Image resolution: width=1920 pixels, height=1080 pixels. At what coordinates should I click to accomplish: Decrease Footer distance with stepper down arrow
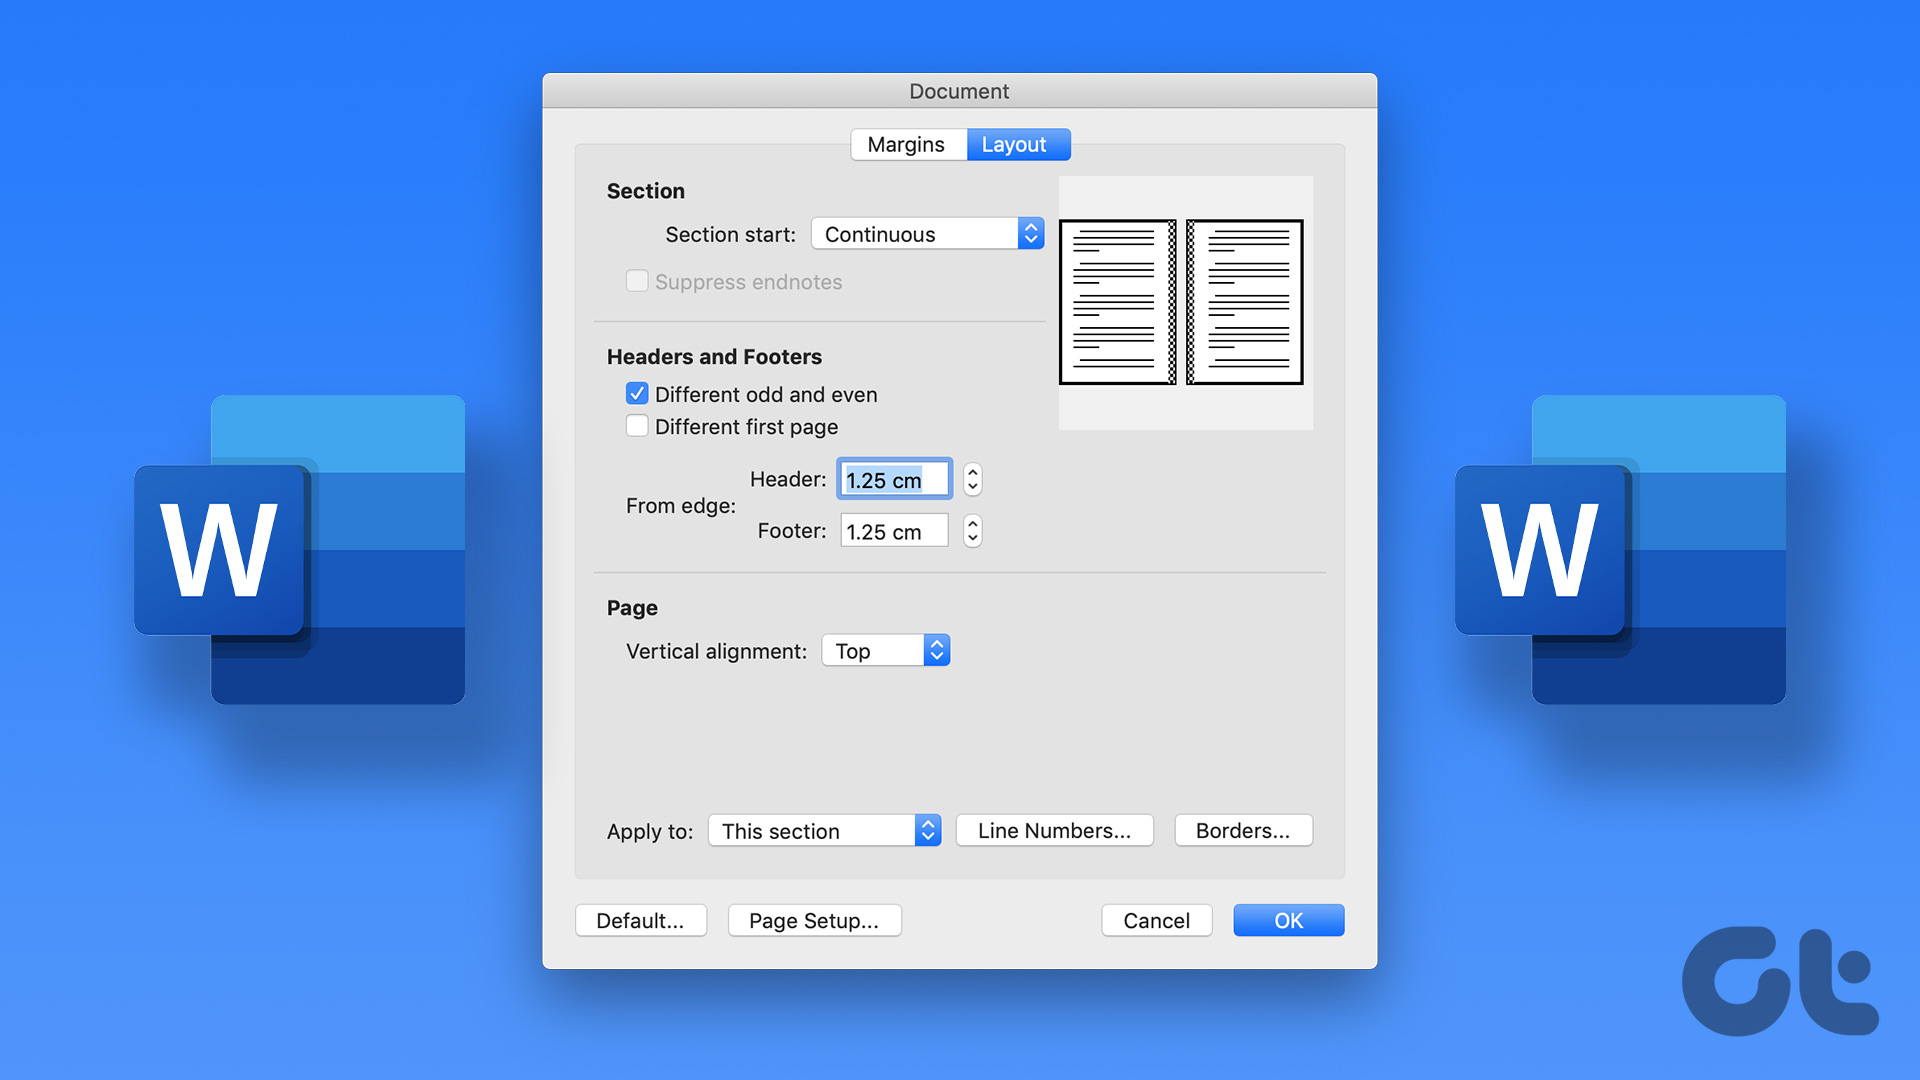tap(972, 539)
